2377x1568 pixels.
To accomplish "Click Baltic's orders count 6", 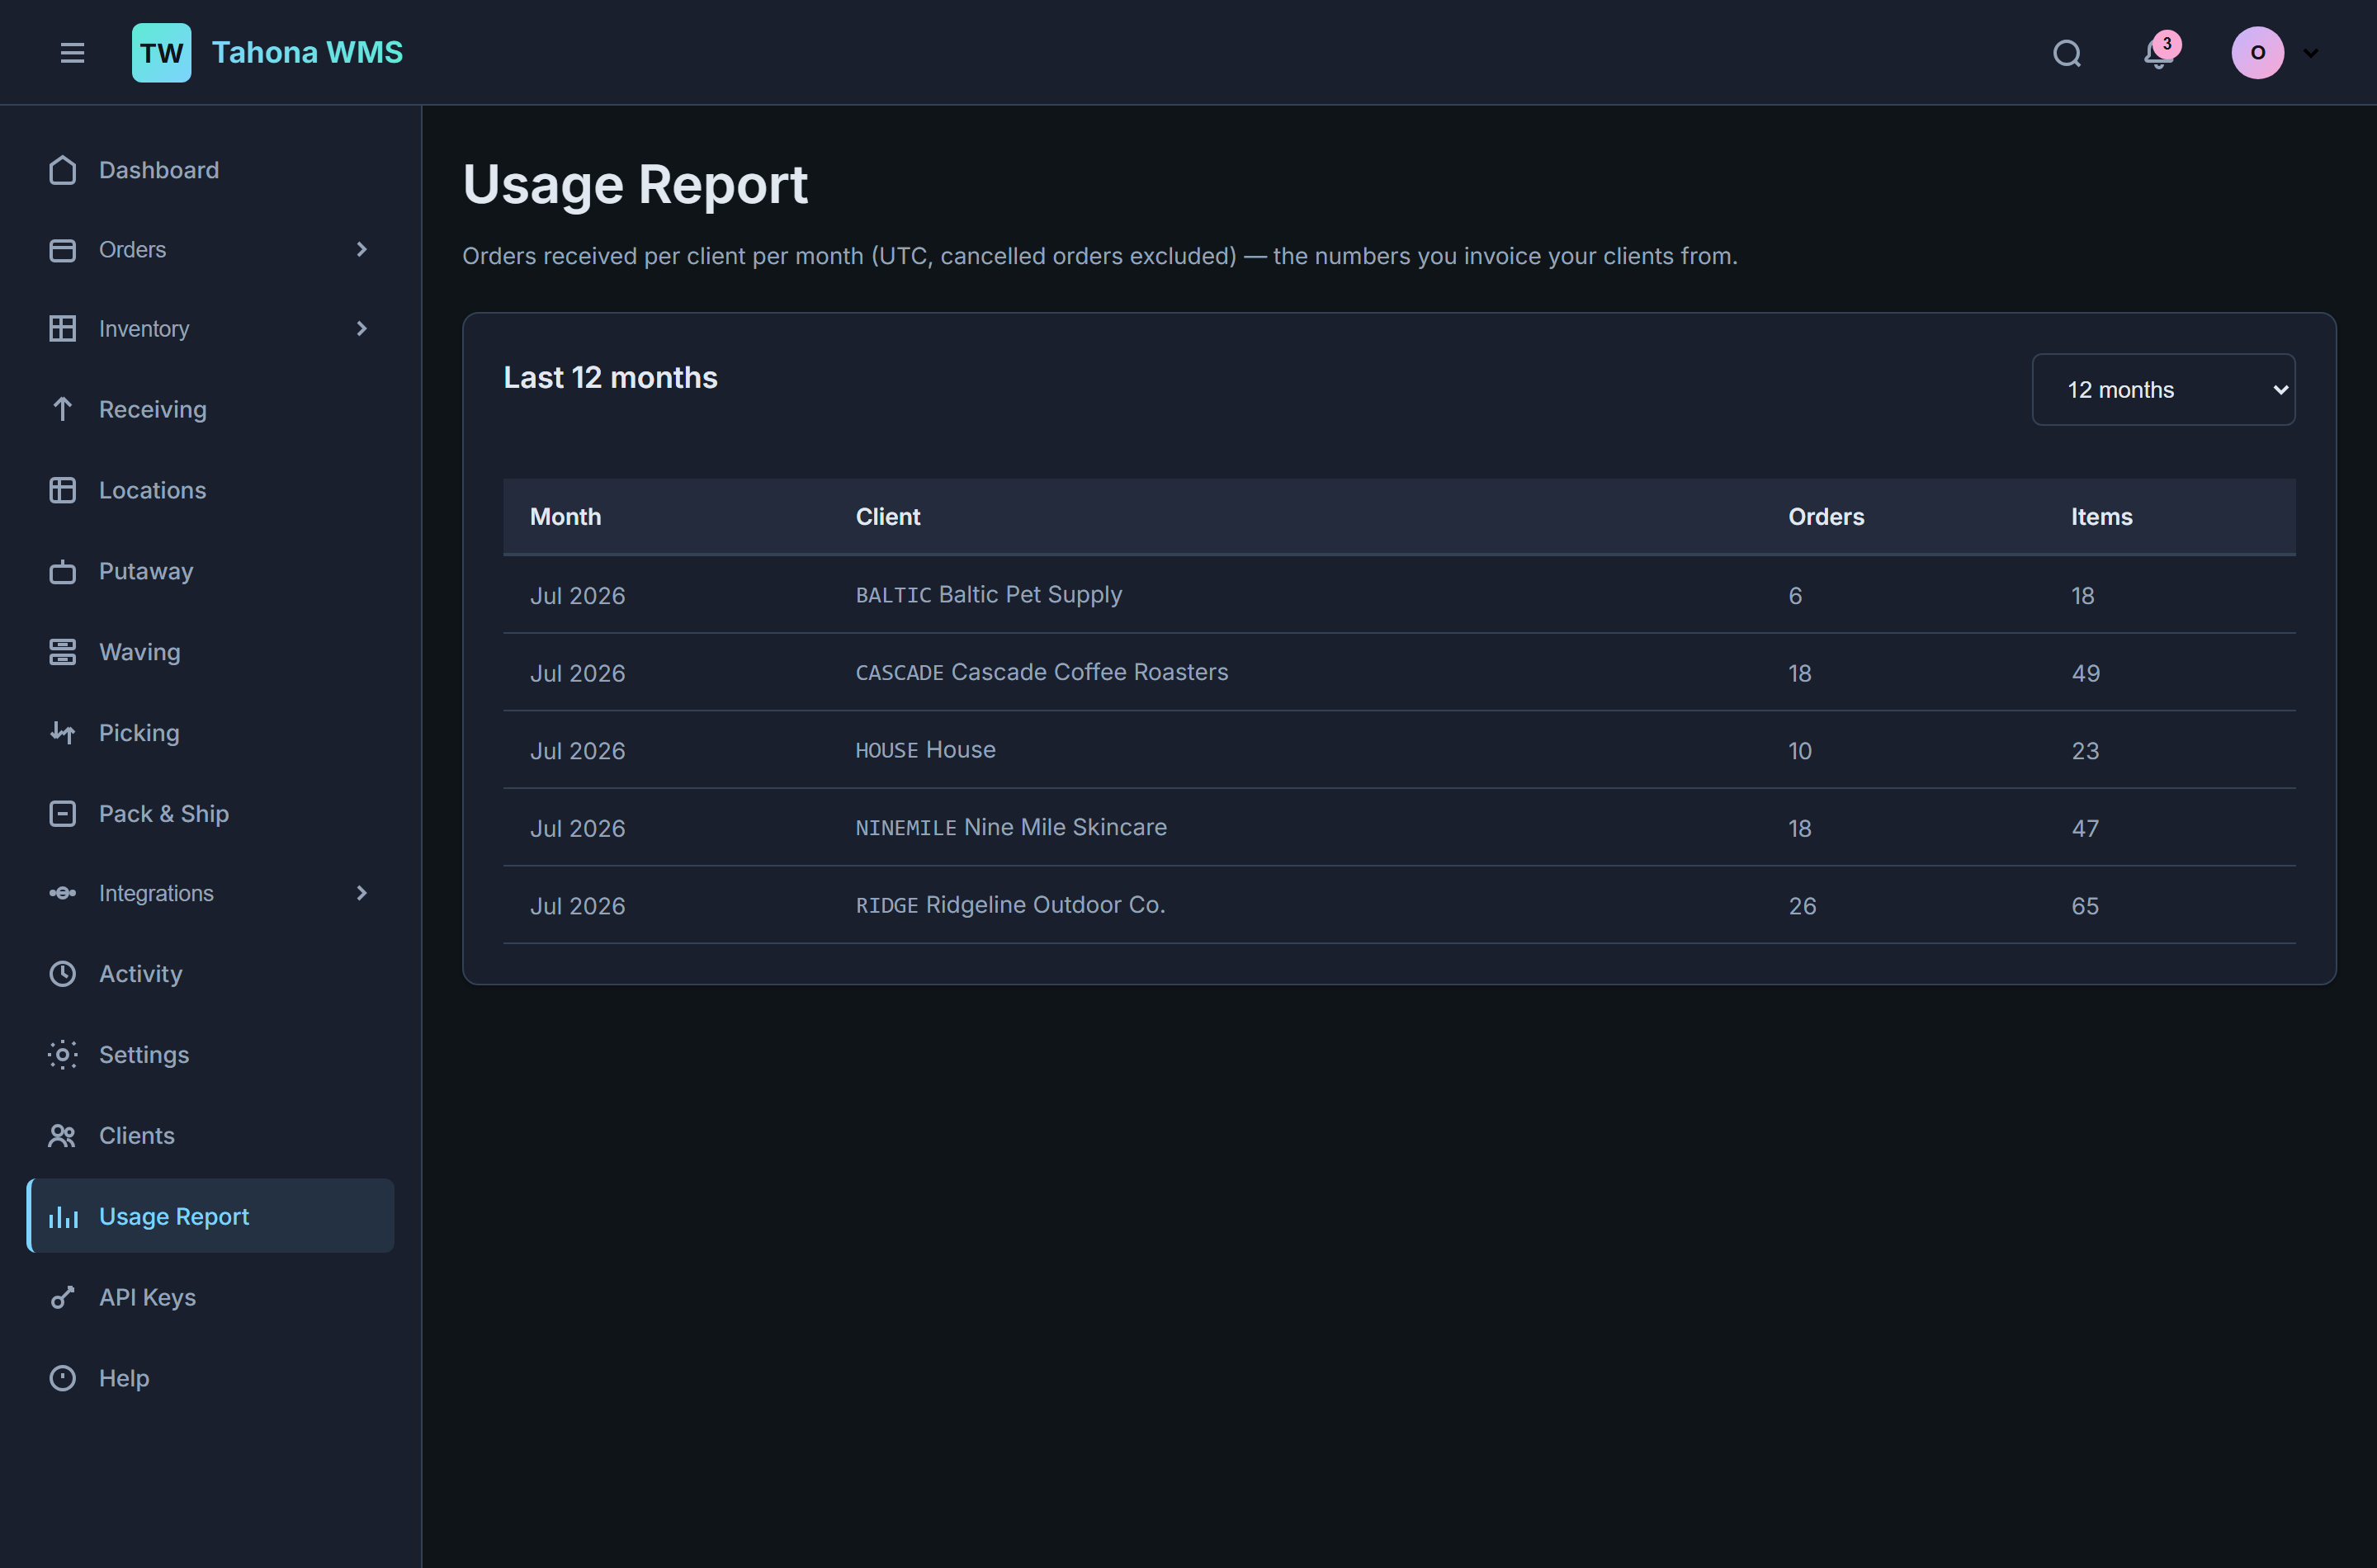I will point(1795,596).
